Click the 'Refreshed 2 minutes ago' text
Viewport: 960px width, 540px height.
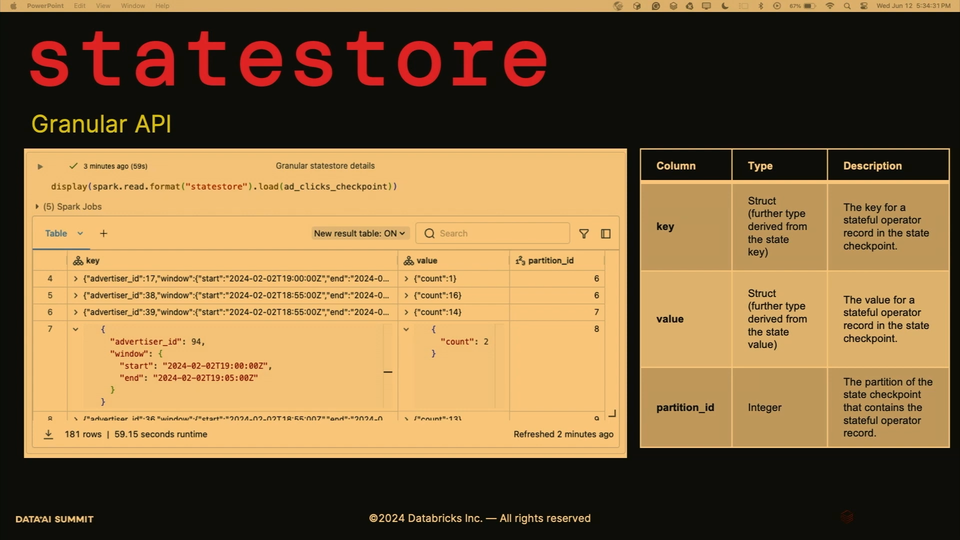coord(563,434)
